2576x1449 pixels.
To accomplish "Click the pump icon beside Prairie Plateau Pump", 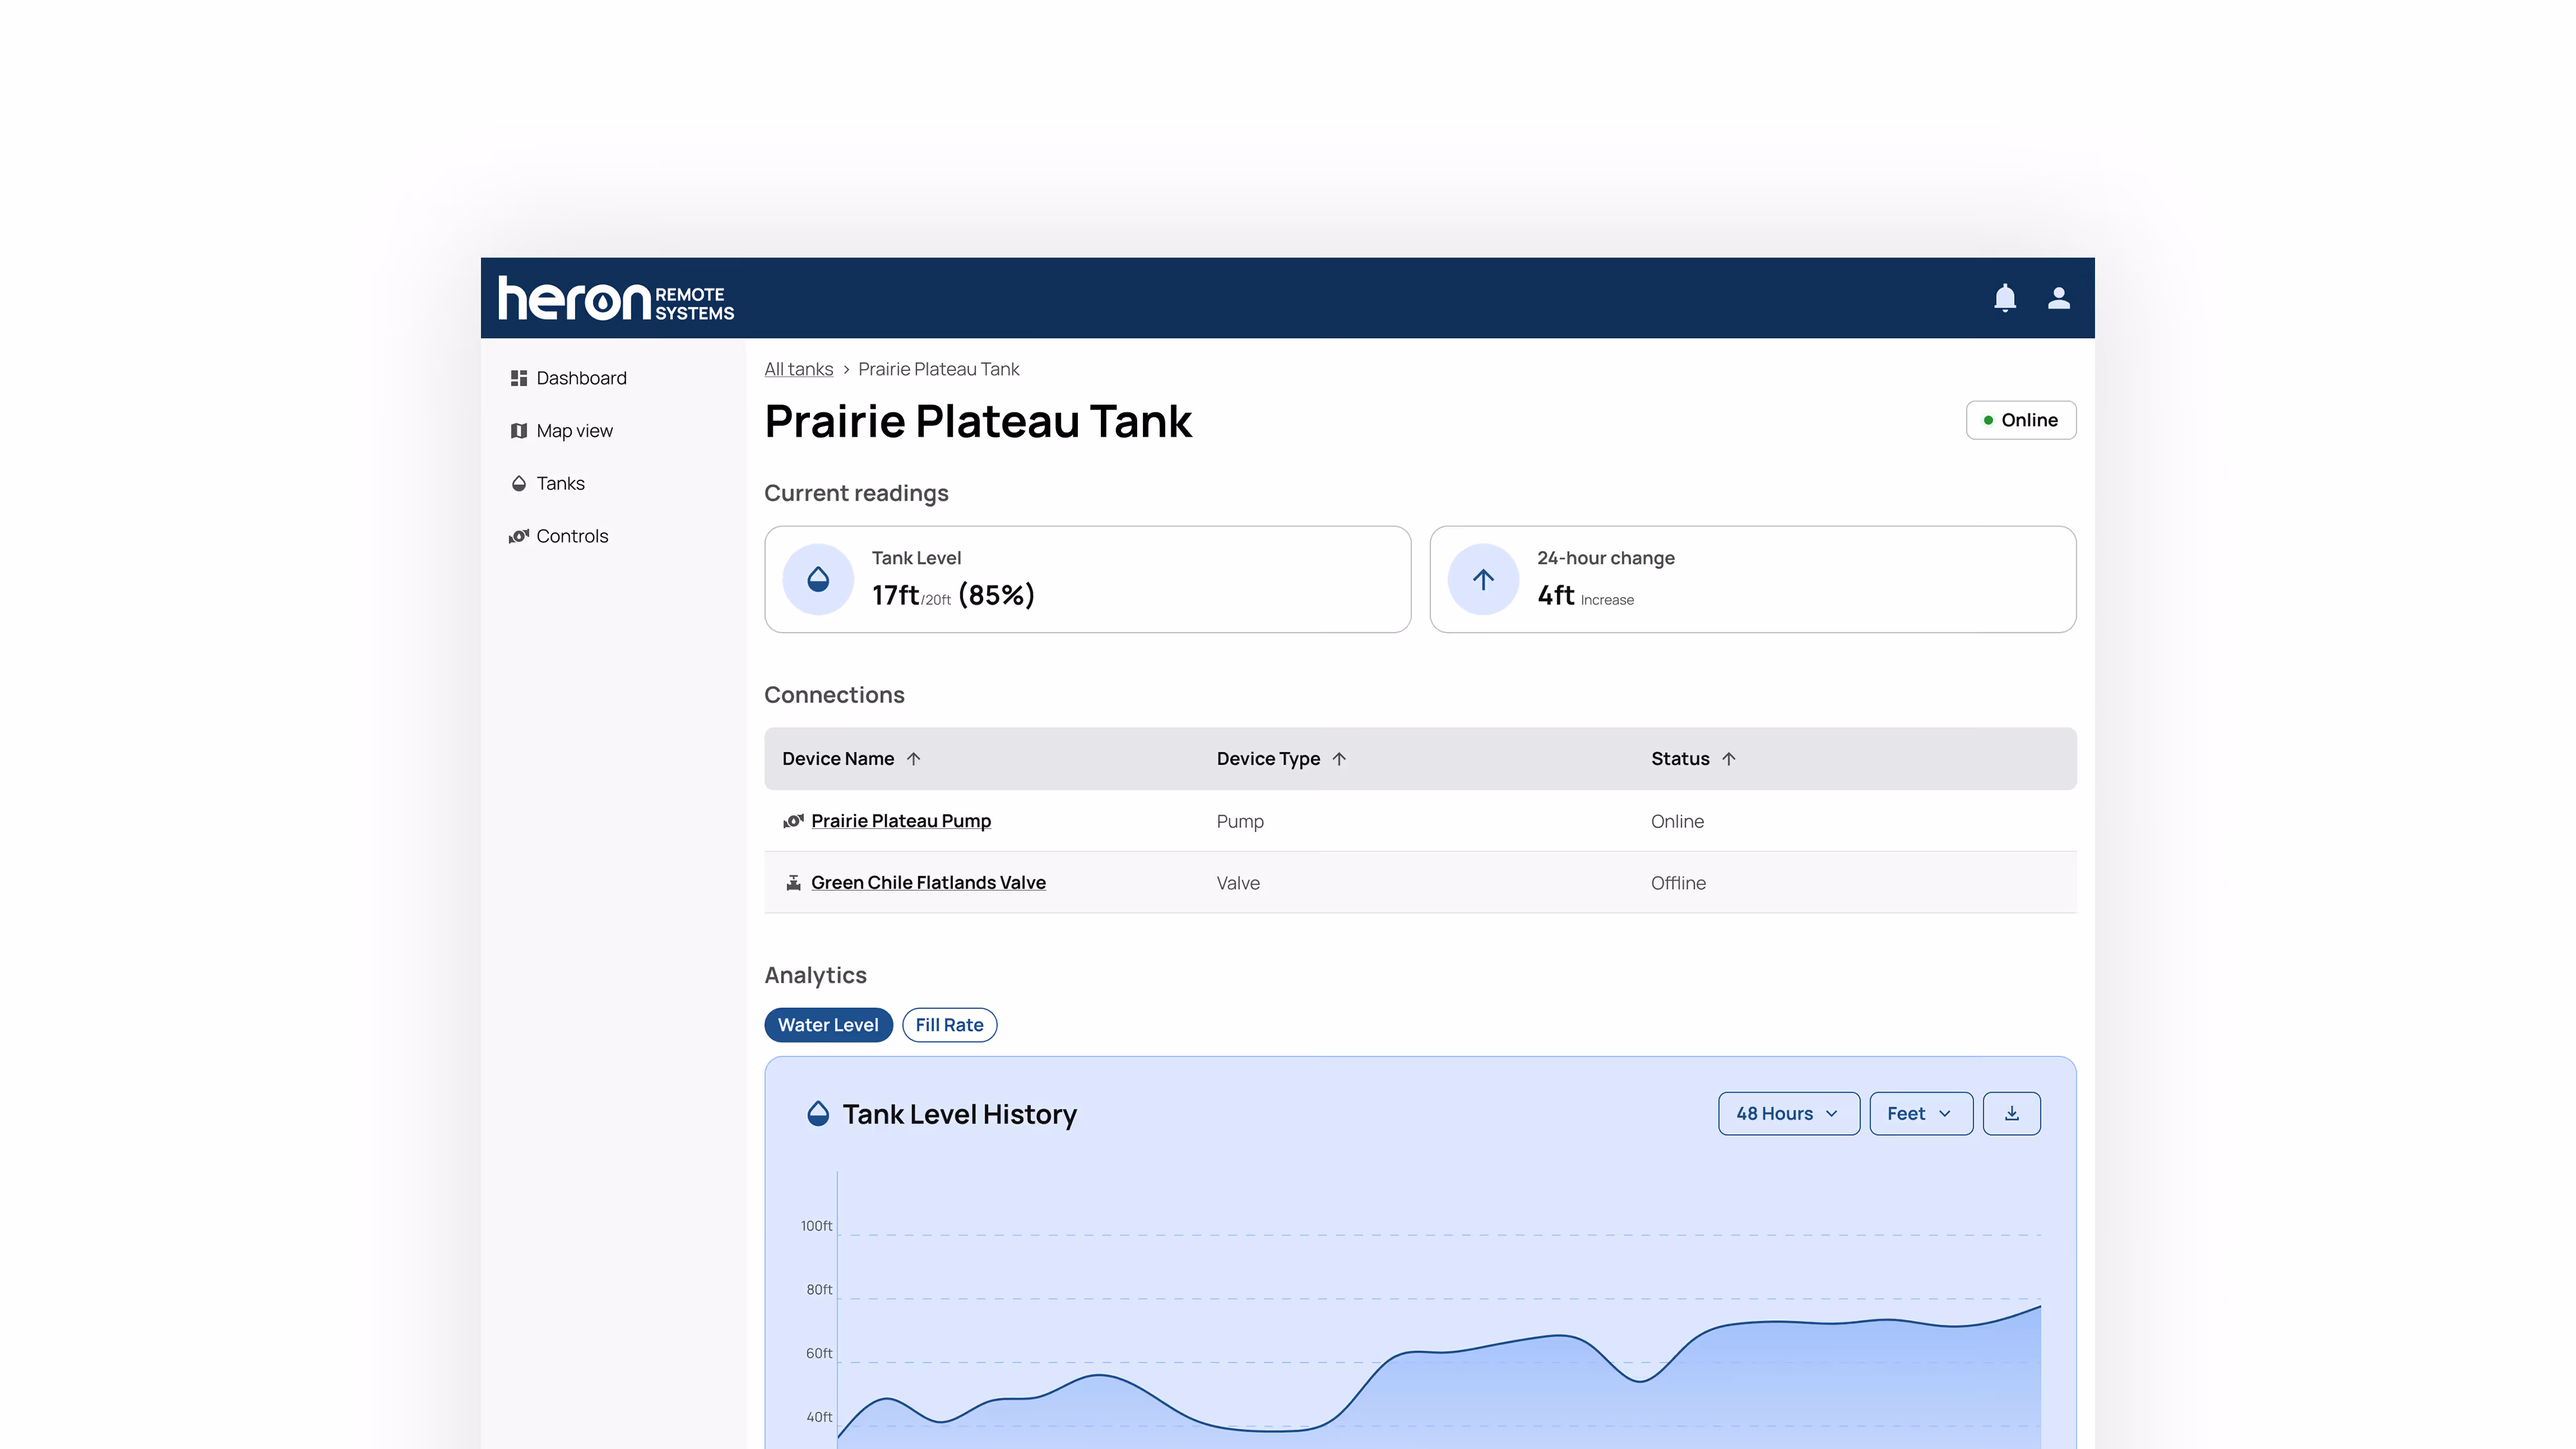I will 793,821.
